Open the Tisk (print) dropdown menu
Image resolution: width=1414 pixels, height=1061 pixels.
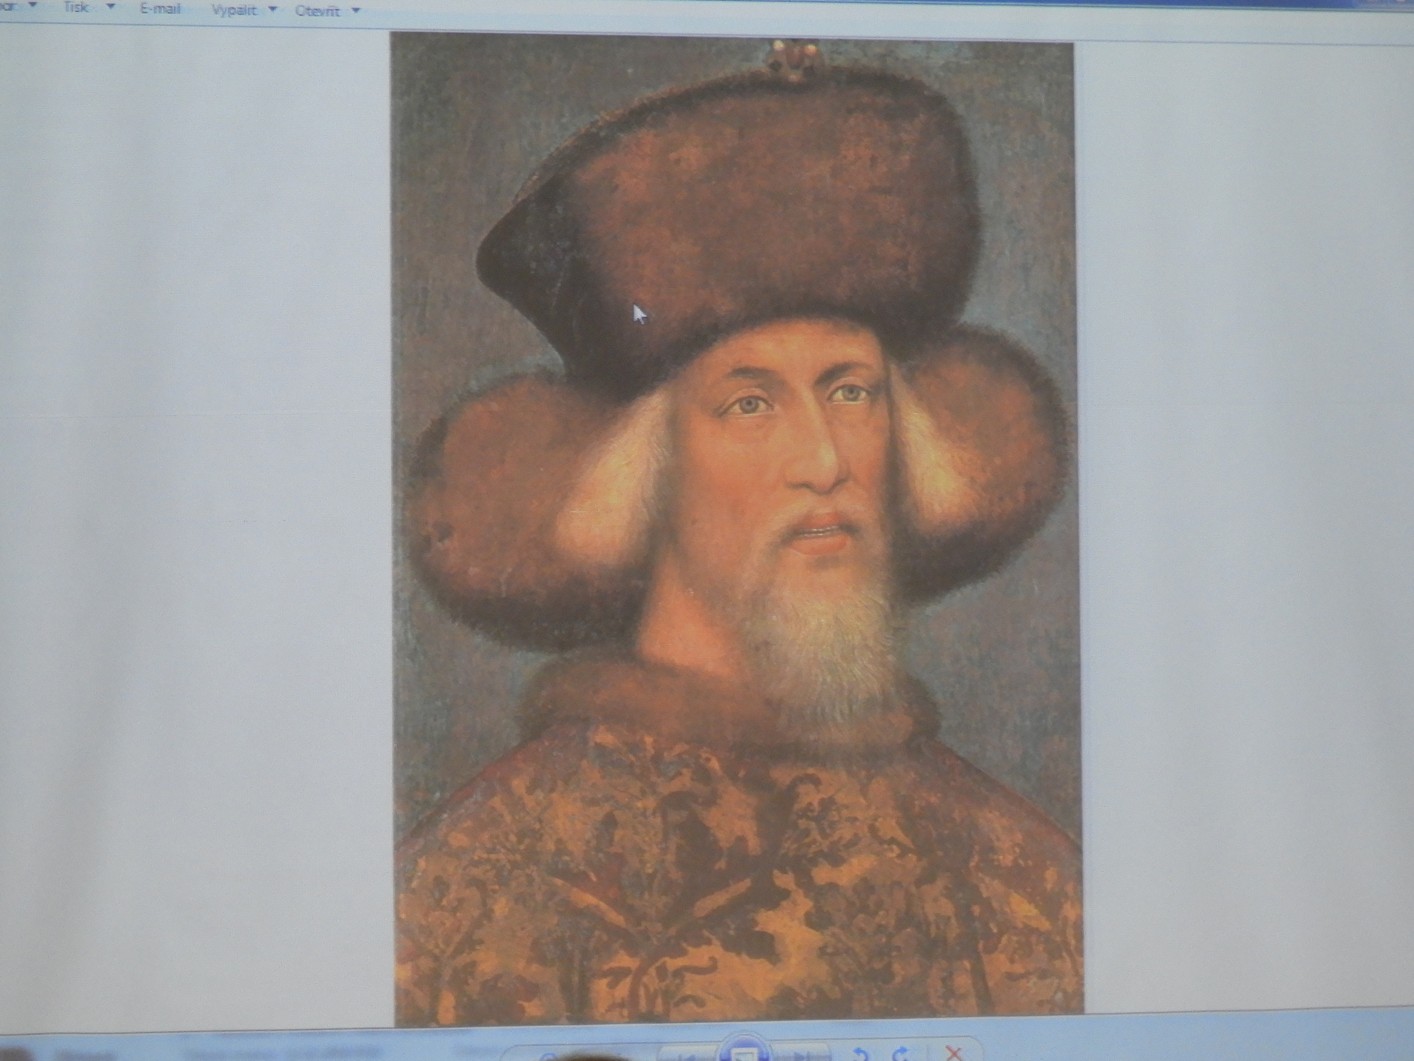[x=89, y=7]
